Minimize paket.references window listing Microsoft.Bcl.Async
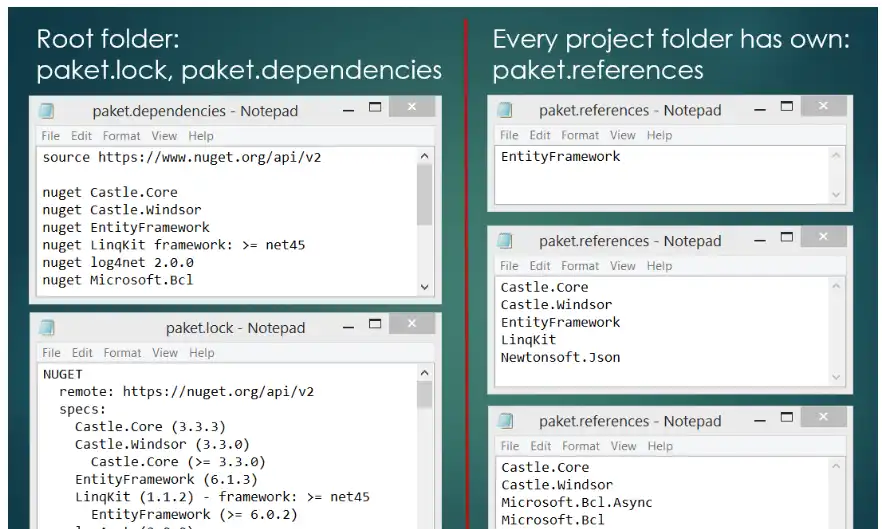The image size is (882, 529). coord(760,420)
